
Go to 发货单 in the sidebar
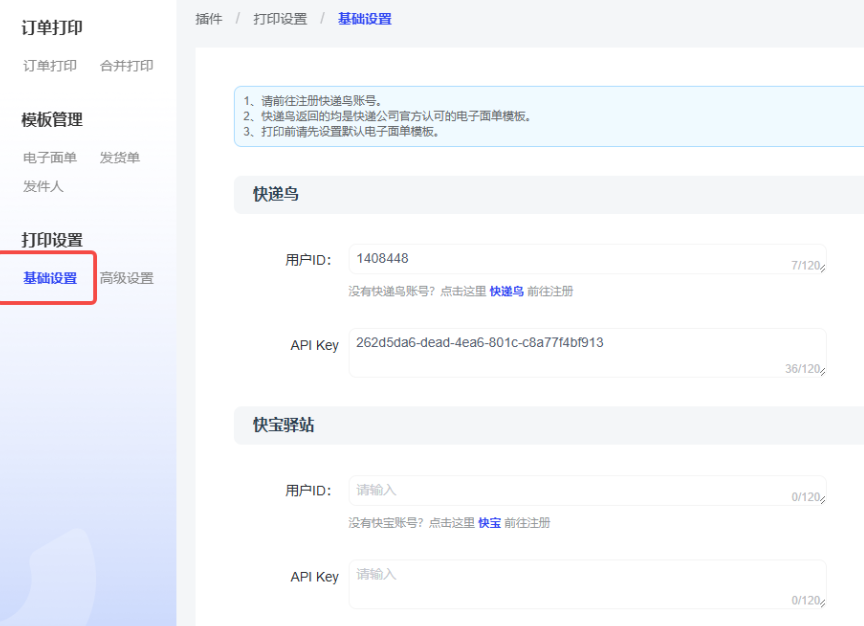tap(120, 158)
